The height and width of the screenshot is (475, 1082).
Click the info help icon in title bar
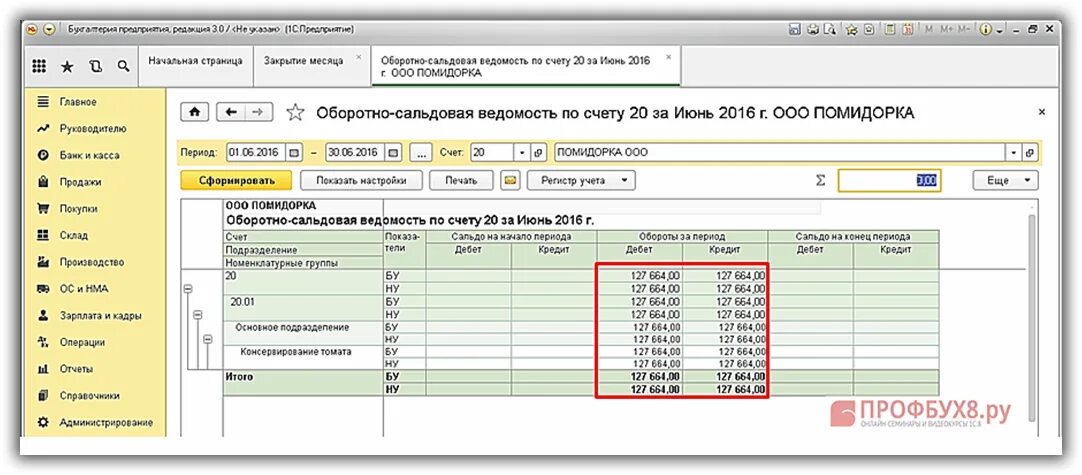[985, 29]
